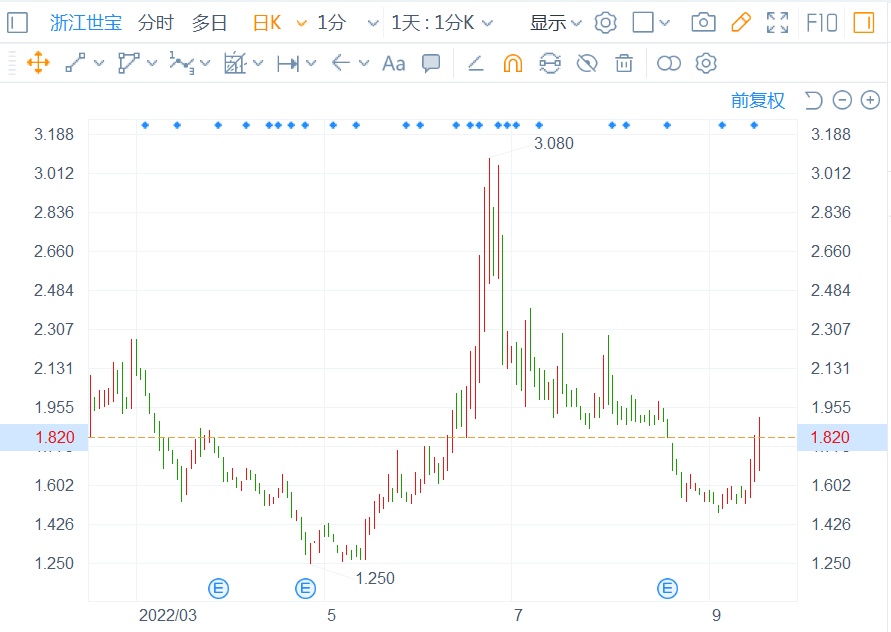Viewport: 891px width, 632px height.
Task: Select the arrow annotation tool
Action: click(x=340, y=63)
